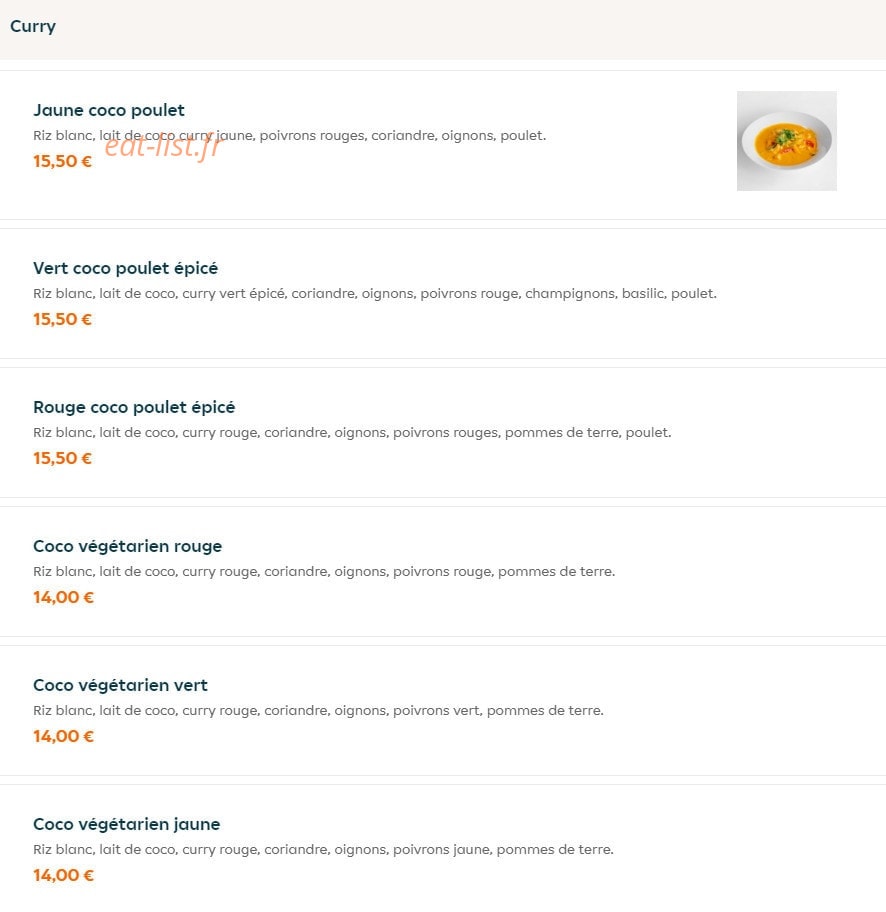This screenshot has width=886, height=912.
Task: Click the Vert coco poulet épicé ingredients text
Action: [x=375, y=294]
